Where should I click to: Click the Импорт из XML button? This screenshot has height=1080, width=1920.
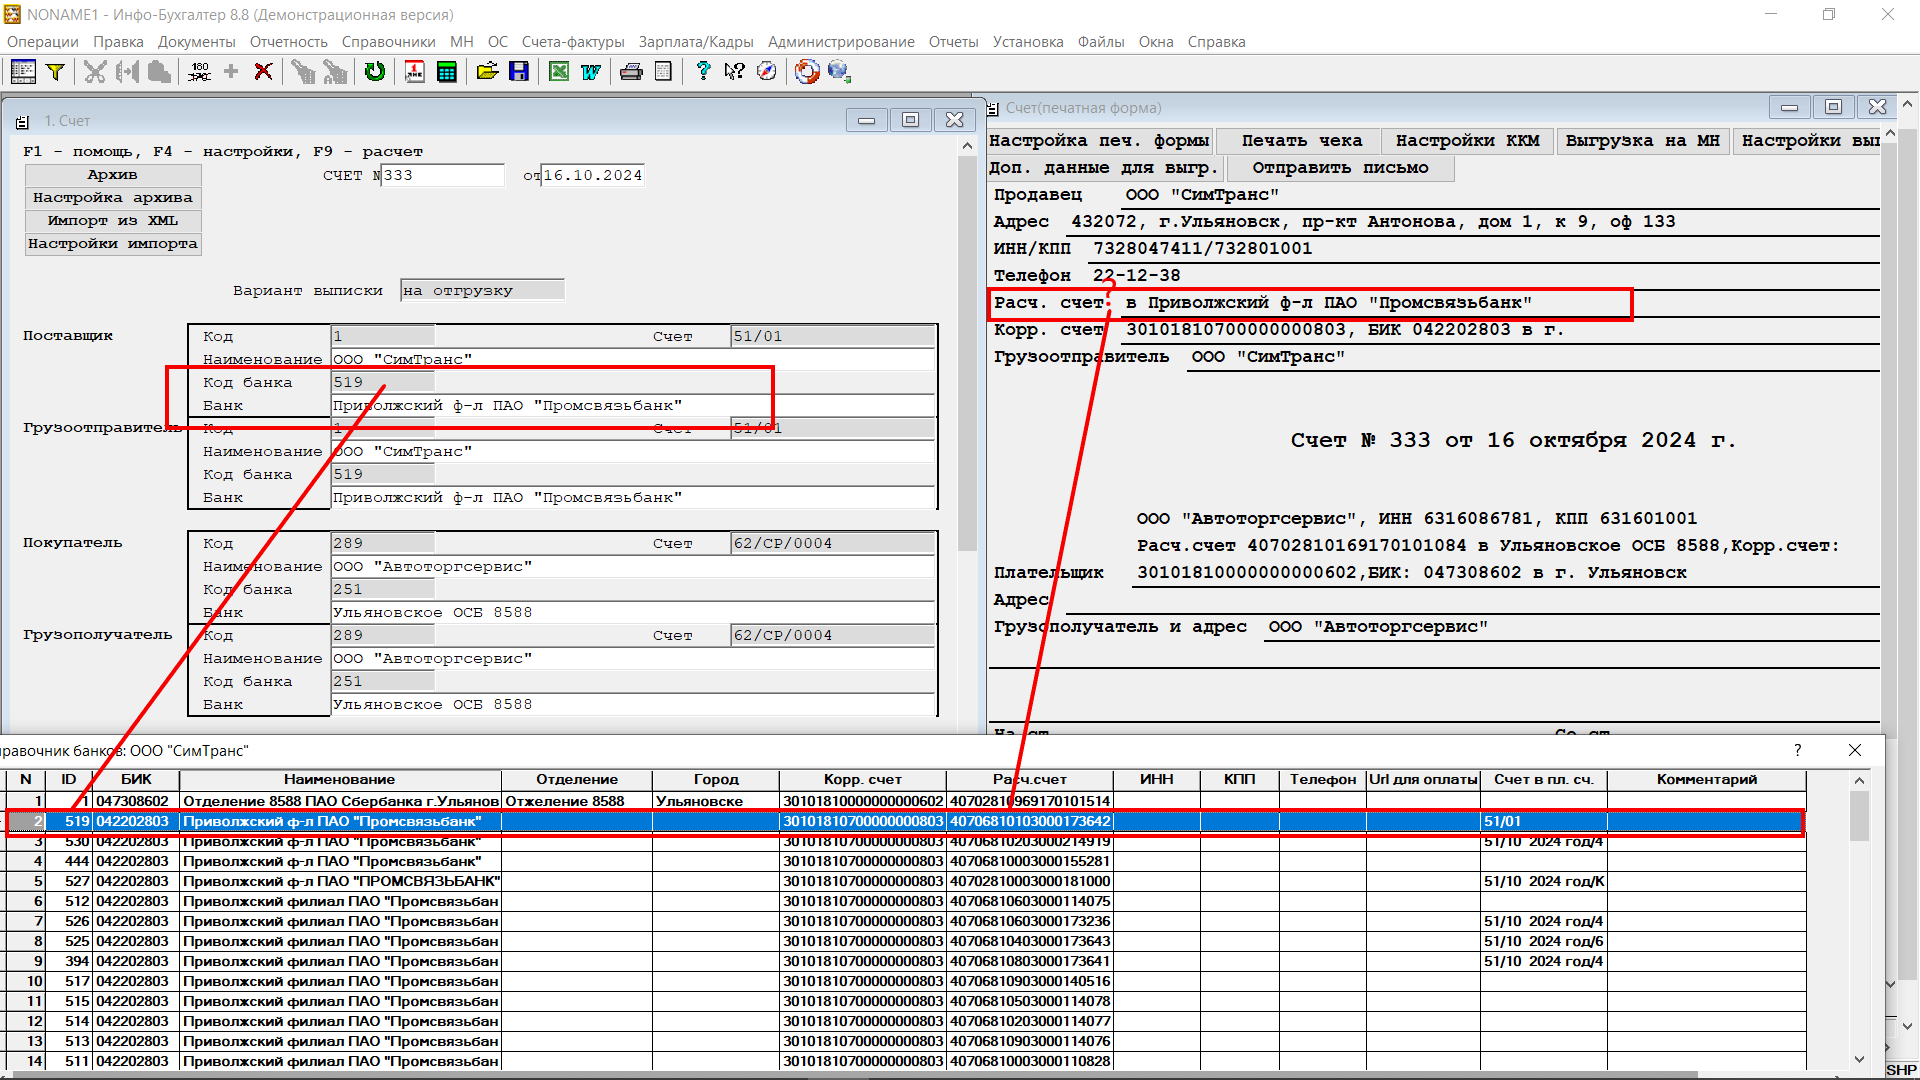[x=112, y=221]
